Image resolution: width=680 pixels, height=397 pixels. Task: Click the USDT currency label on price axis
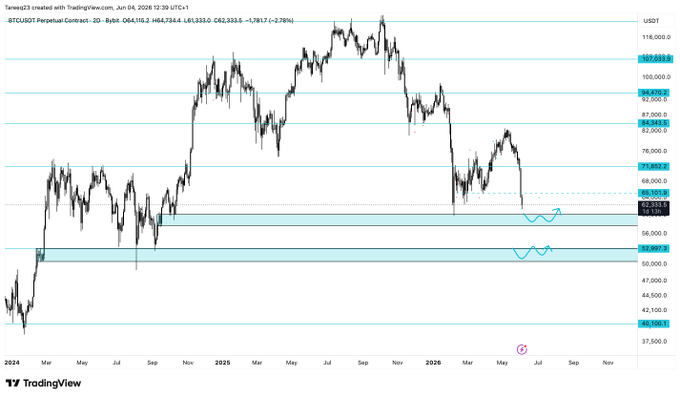click(651, 21)
